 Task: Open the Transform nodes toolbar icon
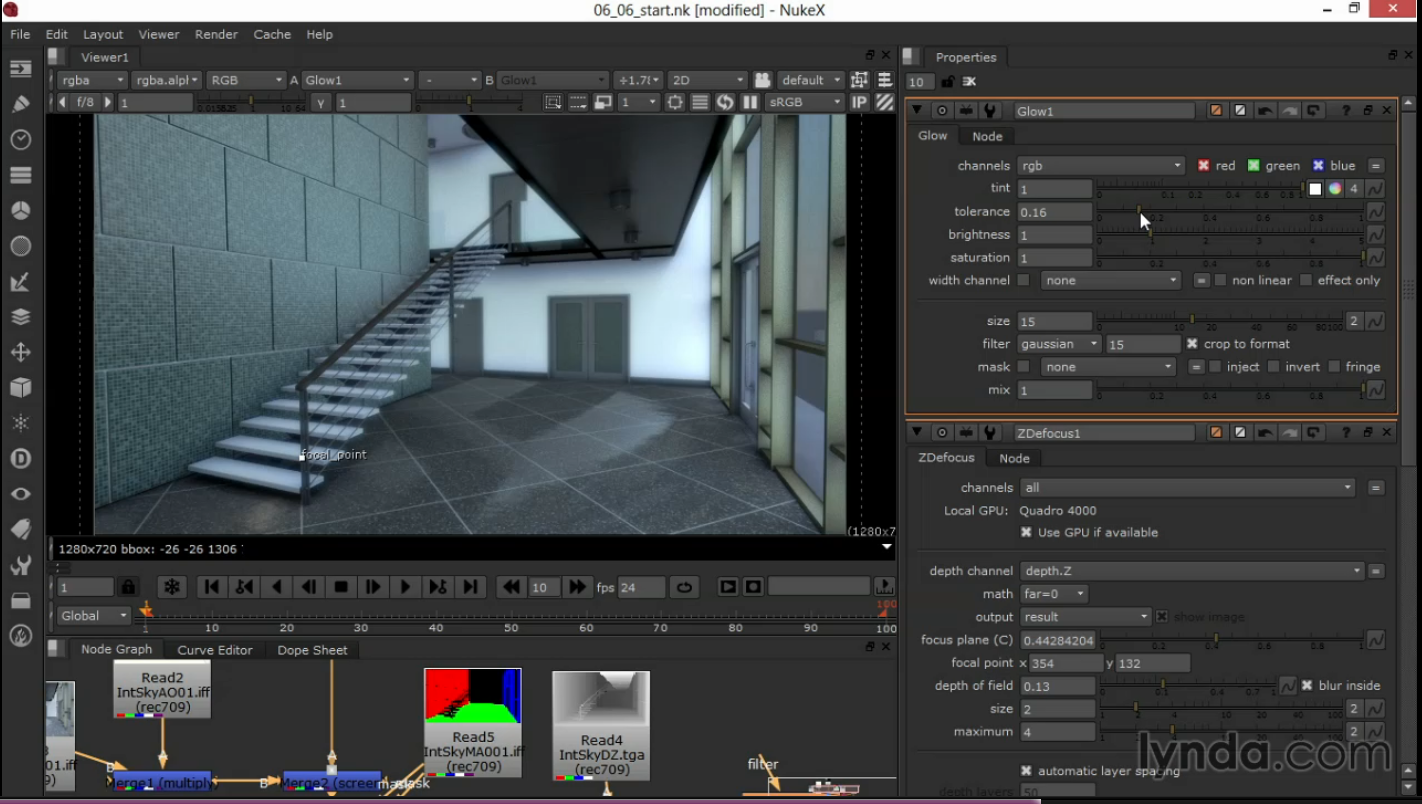20,352
